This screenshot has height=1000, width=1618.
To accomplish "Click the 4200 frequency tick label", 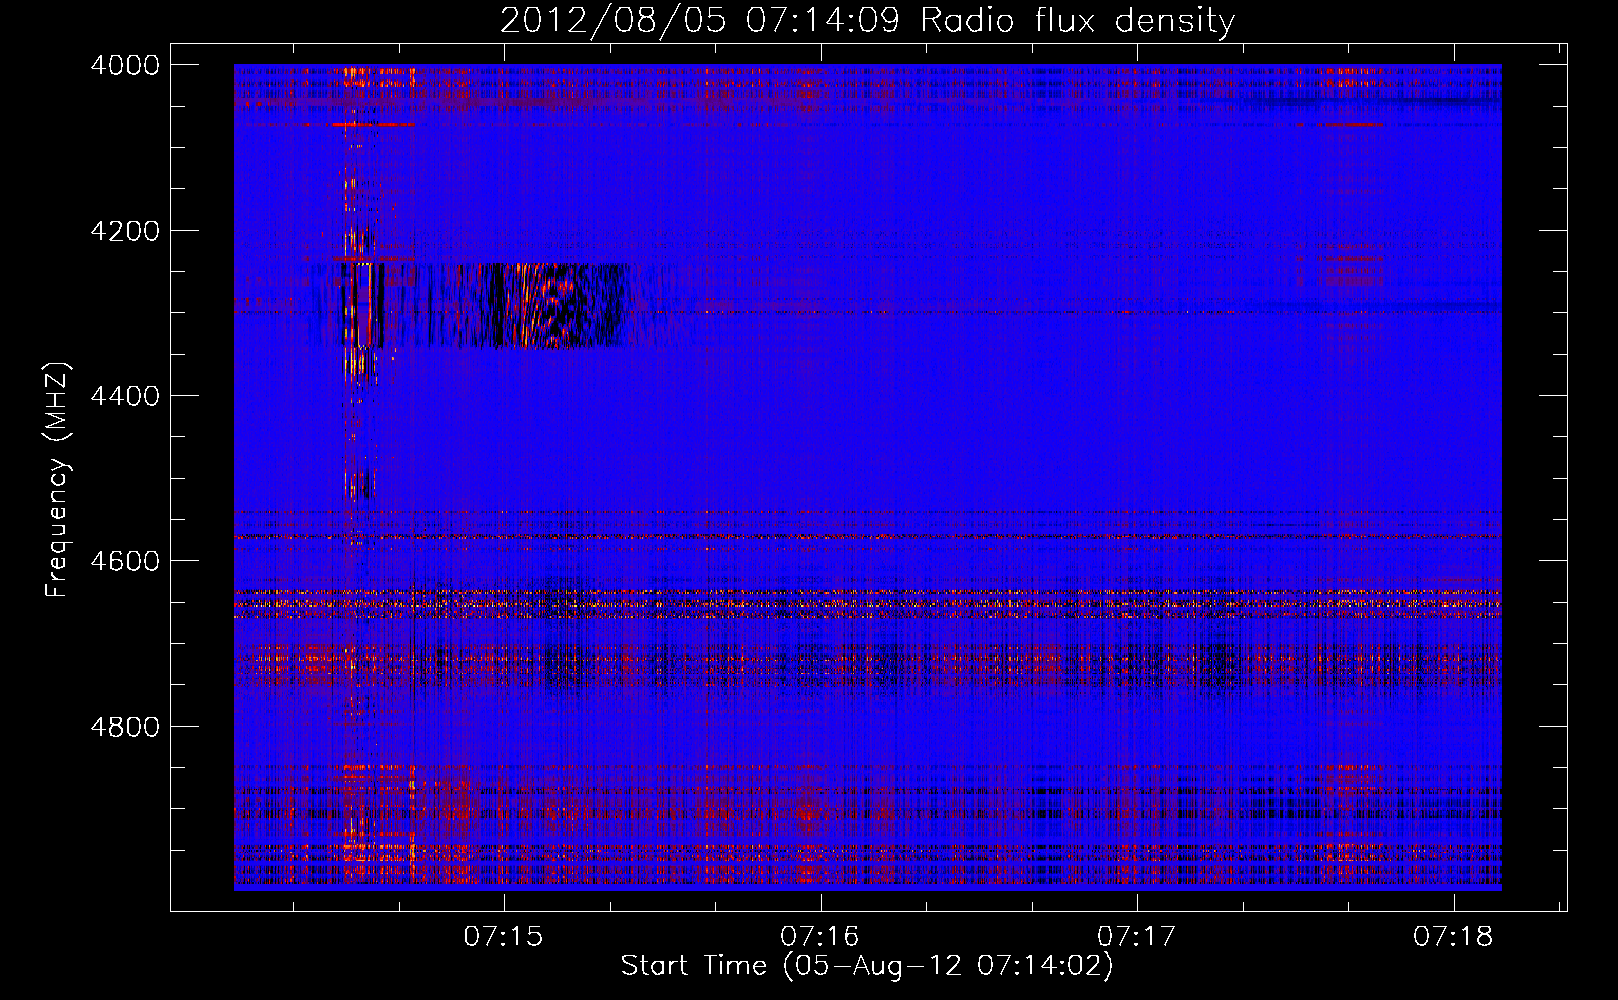I will (x=125, y=231).
